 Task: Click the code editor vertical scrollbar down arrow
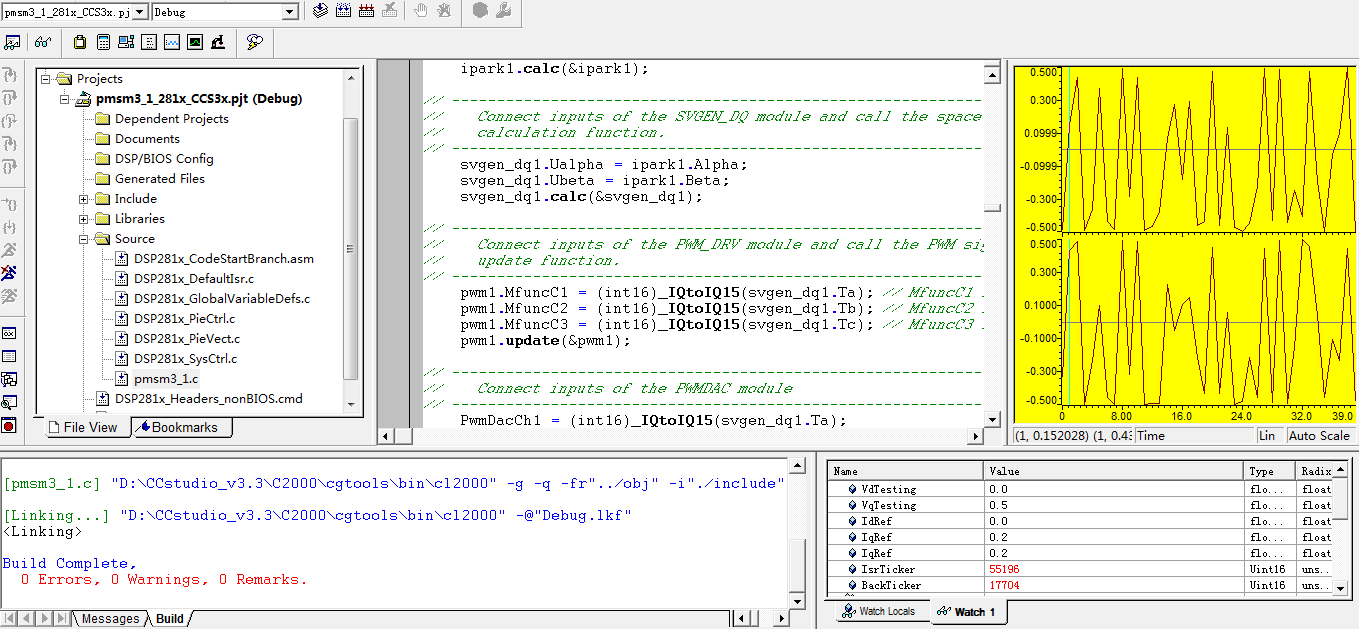pos(991,419)
